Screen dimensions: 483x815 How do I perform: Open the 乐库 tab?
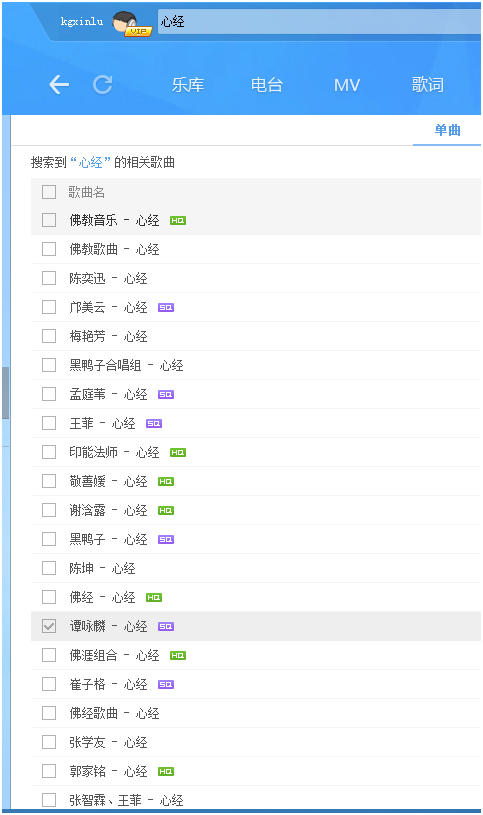pyautogui.click(x=188, y=85)
